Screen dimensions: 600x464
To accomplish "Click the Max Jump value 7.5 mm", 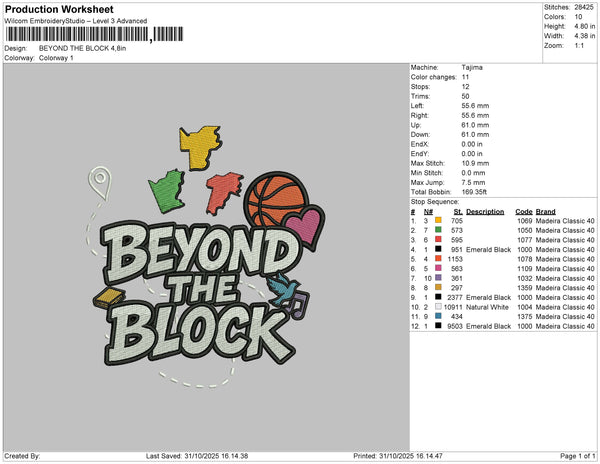I will click(473, 182).
